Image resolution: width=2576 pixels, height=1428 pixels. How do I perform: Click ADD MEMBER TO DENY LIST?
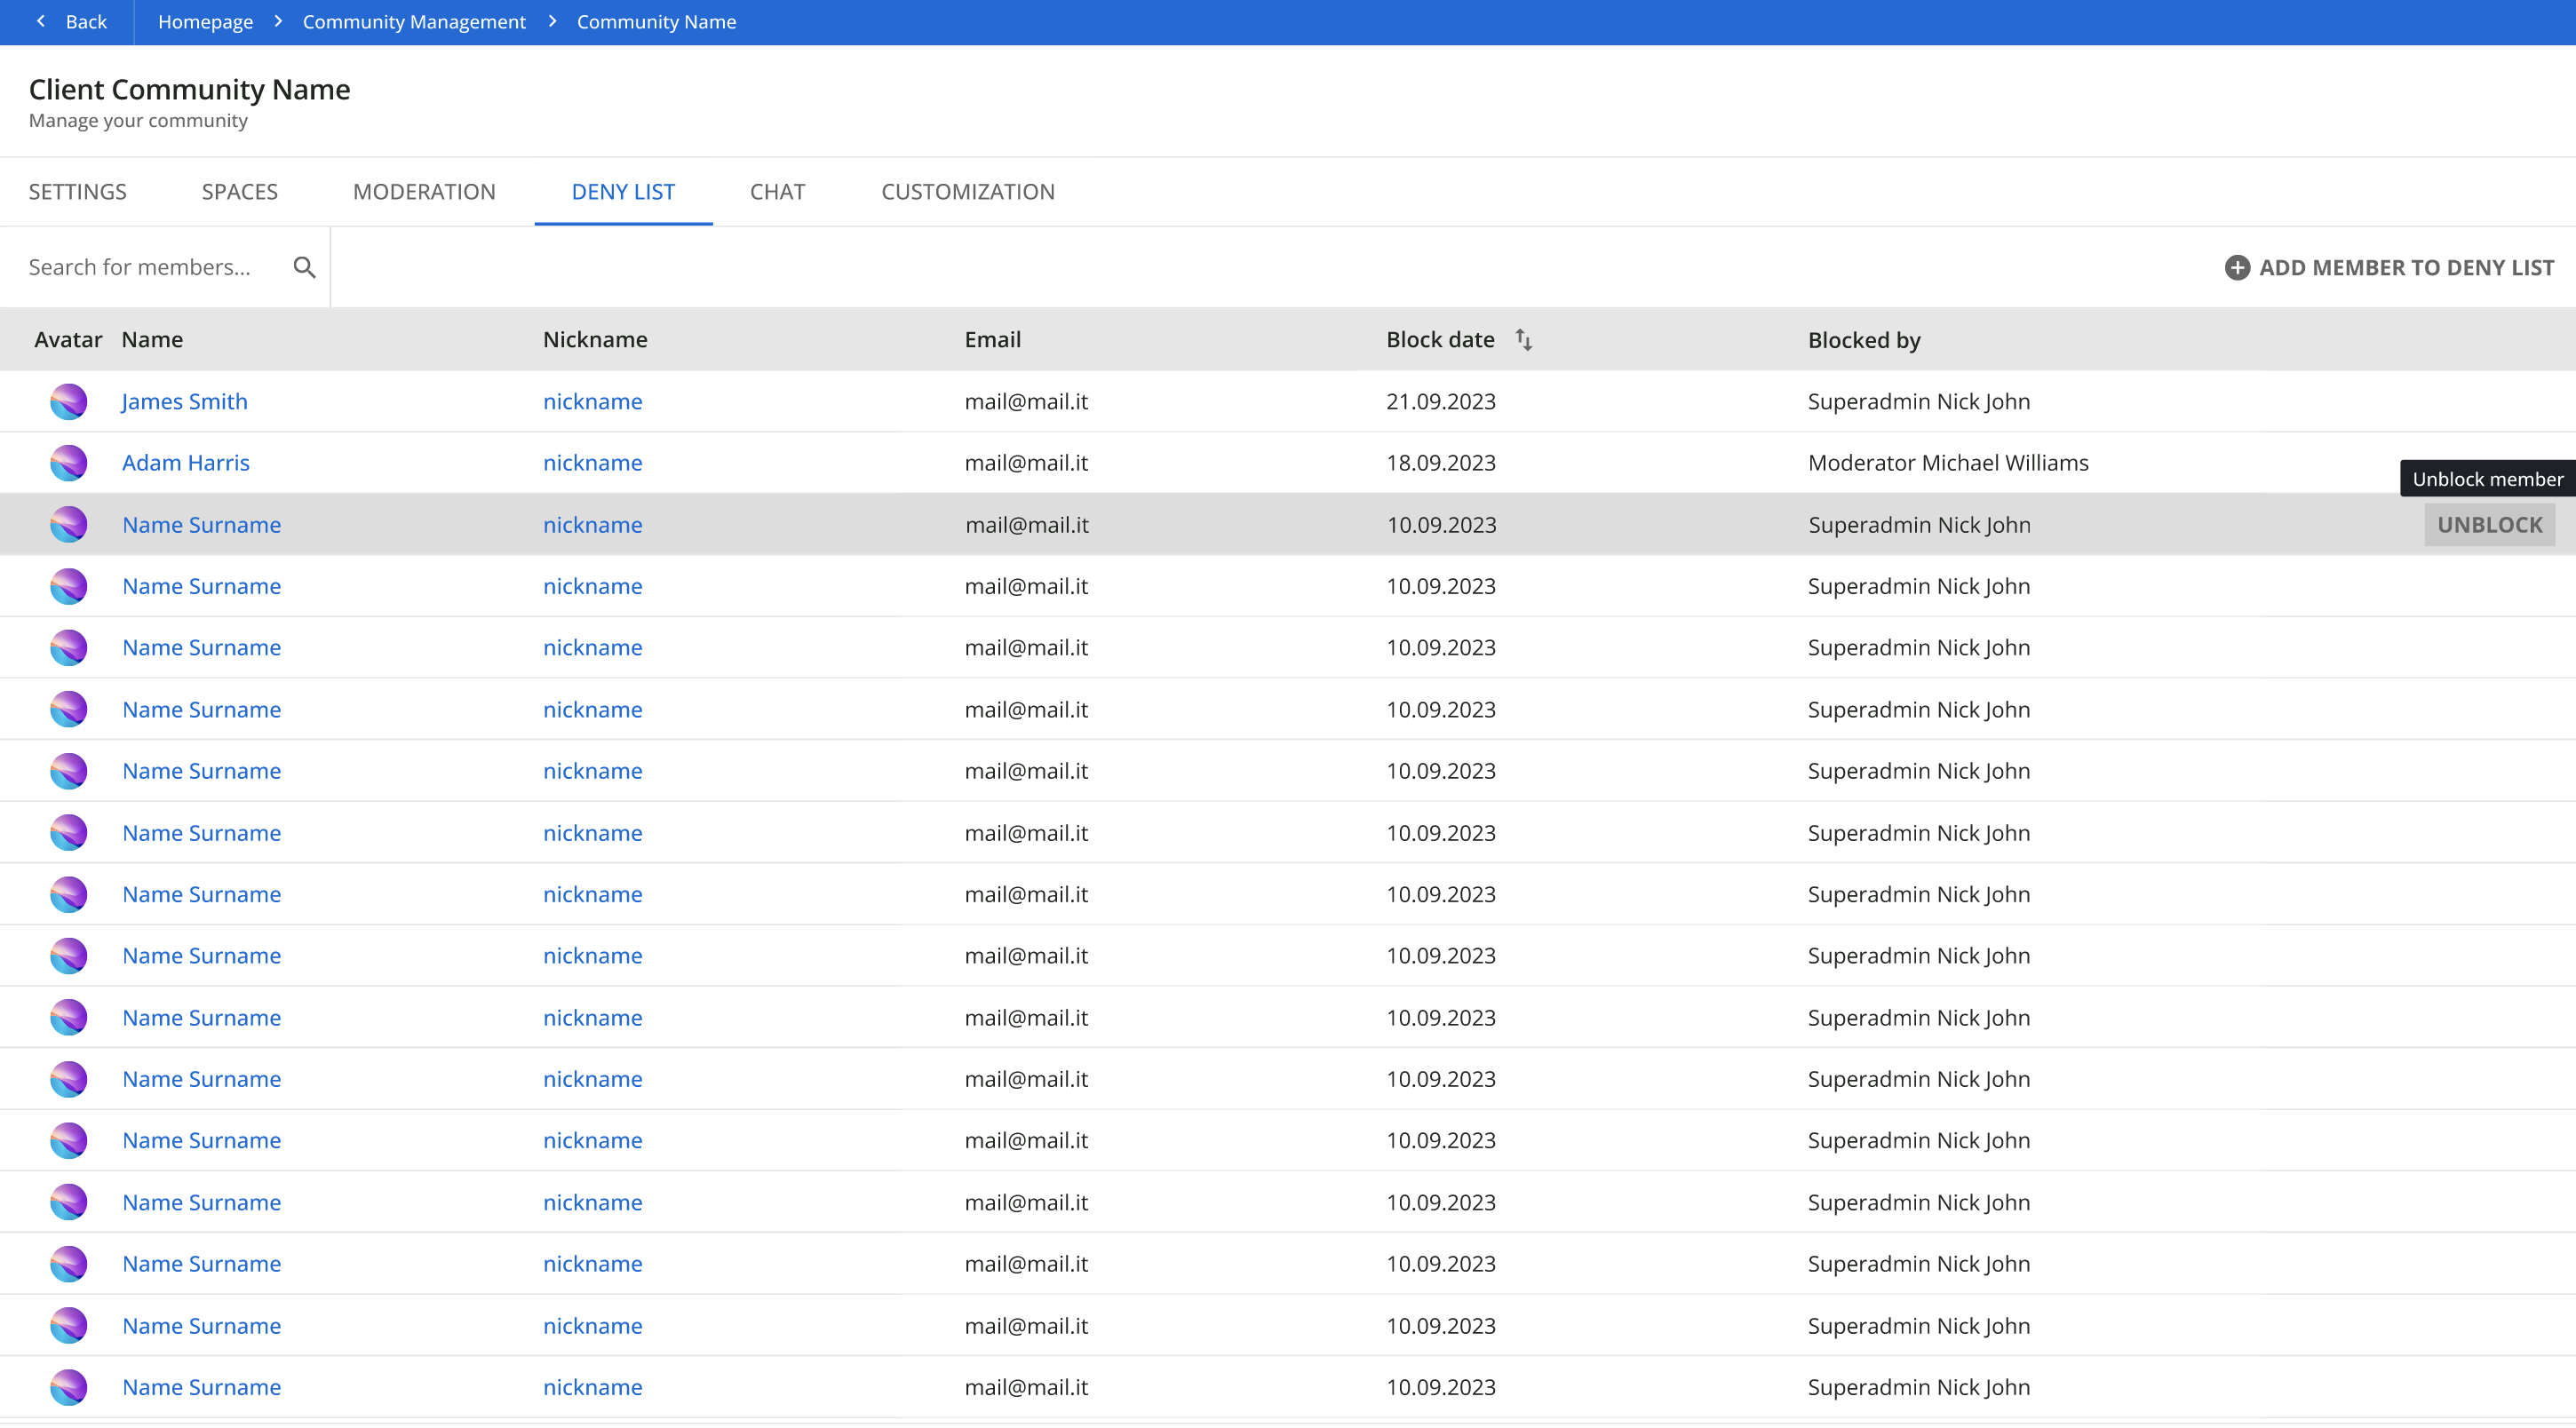click(2405, 268)
